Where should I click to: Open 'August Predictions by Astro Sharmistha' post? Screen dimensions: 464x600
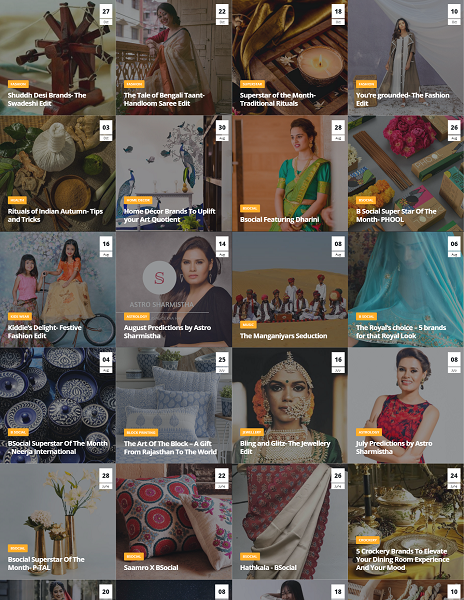pos(167,331)
